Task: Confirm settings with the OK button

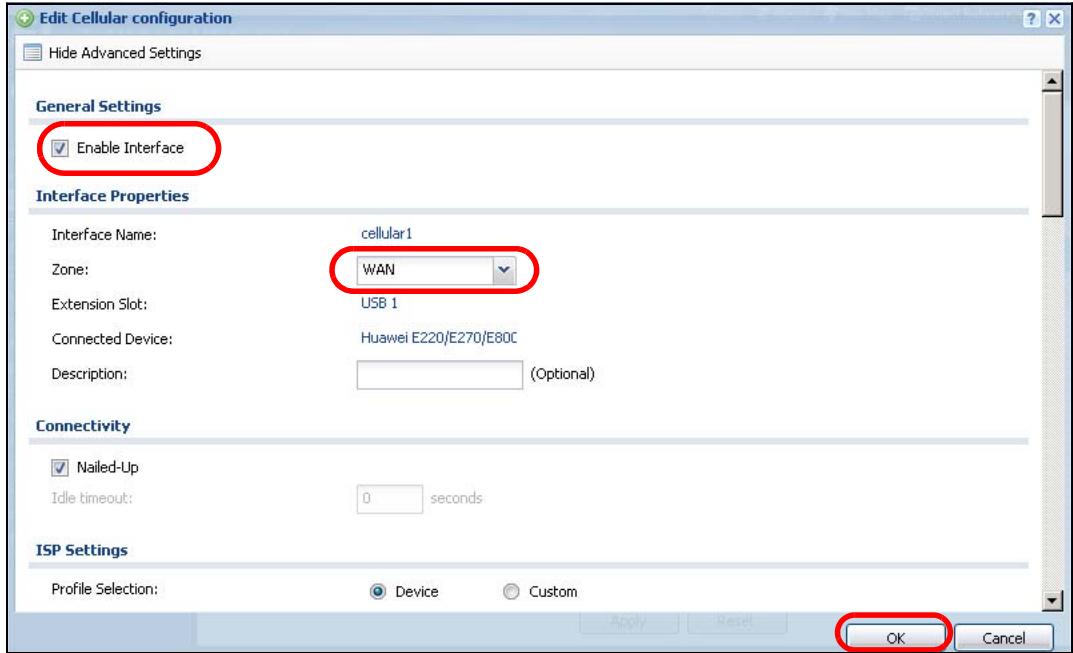Action: pyautogui.click(x=895, y=638)
